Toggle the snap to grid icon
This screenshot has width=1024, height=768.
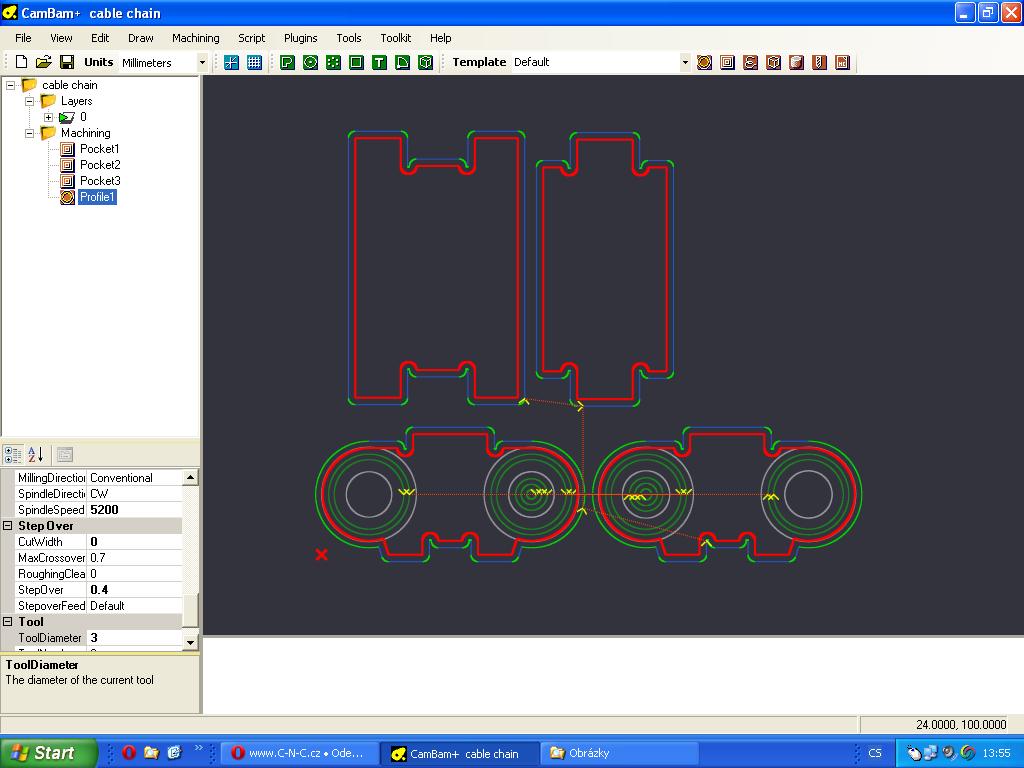(231, 62)
